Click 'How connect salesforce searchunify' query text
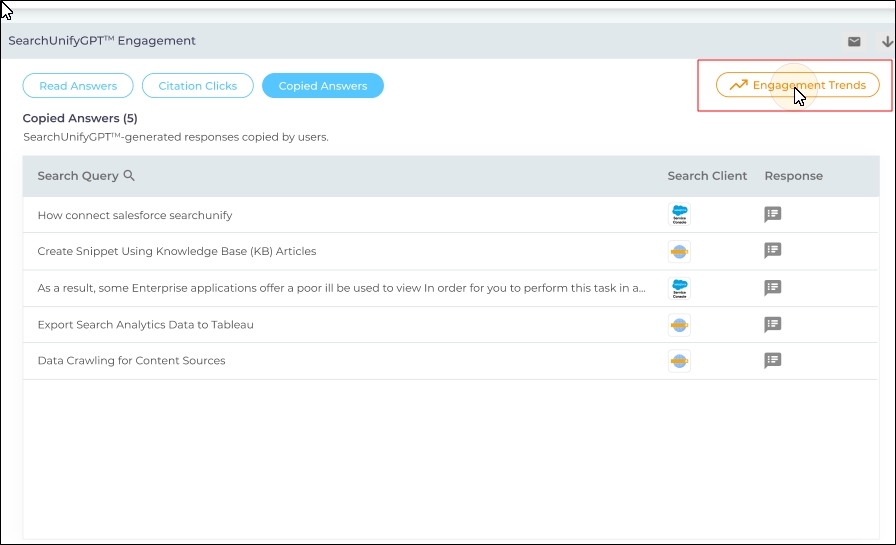896x545 pixels. 135,215
